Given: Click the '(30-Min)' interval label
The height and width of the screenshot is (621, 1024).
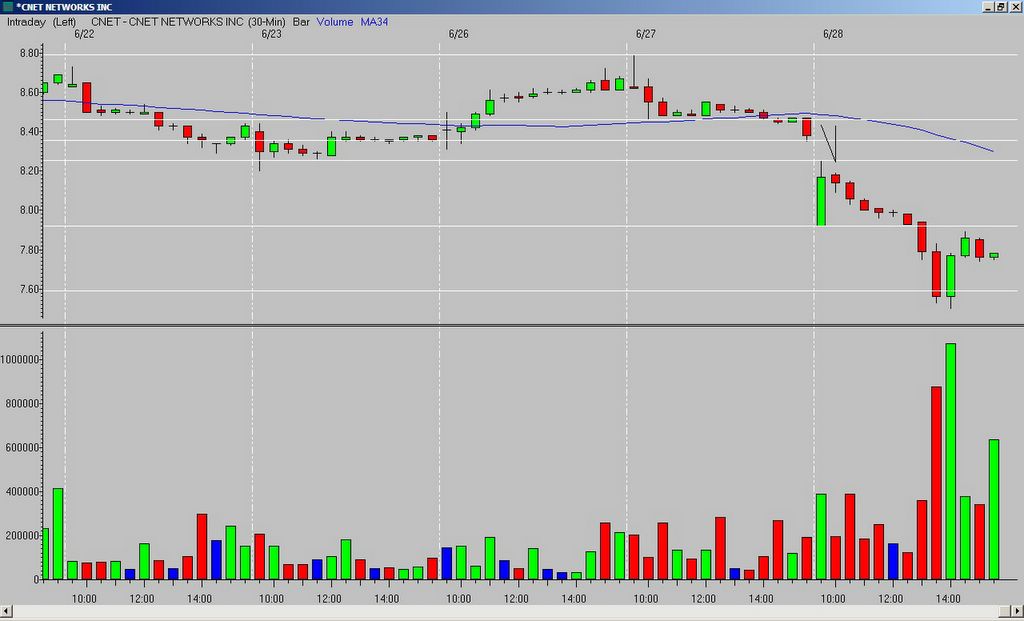Looking at the screenshot, I should click(x=266, y=22).
